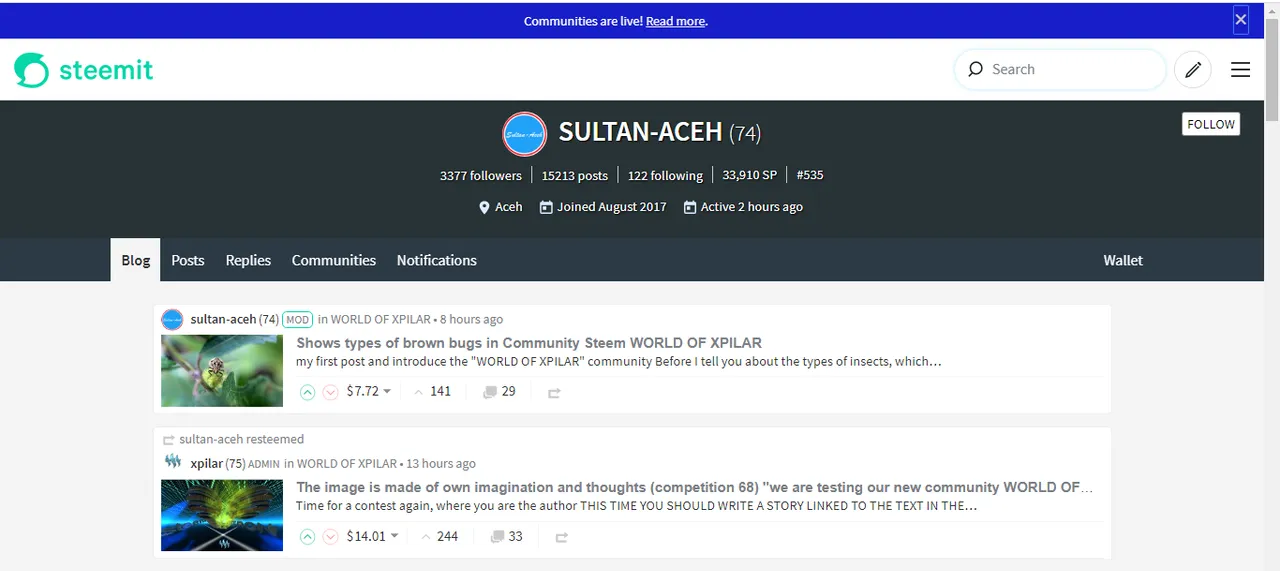This screenshot has height=571, width=1280.
Task: Click the sultan-aceh (74) author name
Action: (x=235, y=319)
